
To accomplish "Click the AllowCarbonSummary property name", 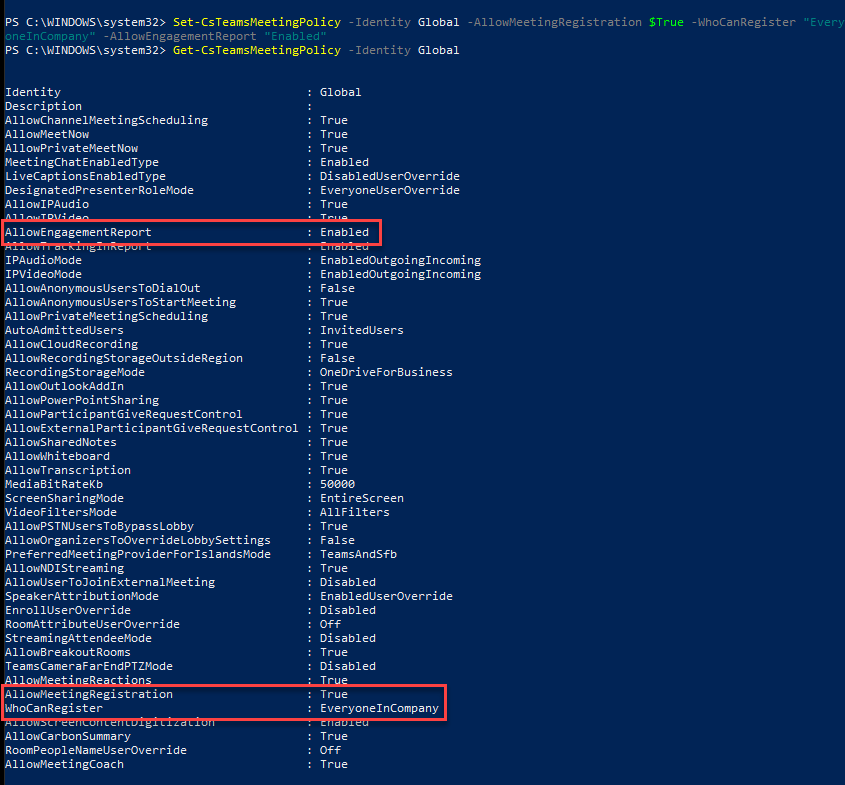I will tap(68, 736).
